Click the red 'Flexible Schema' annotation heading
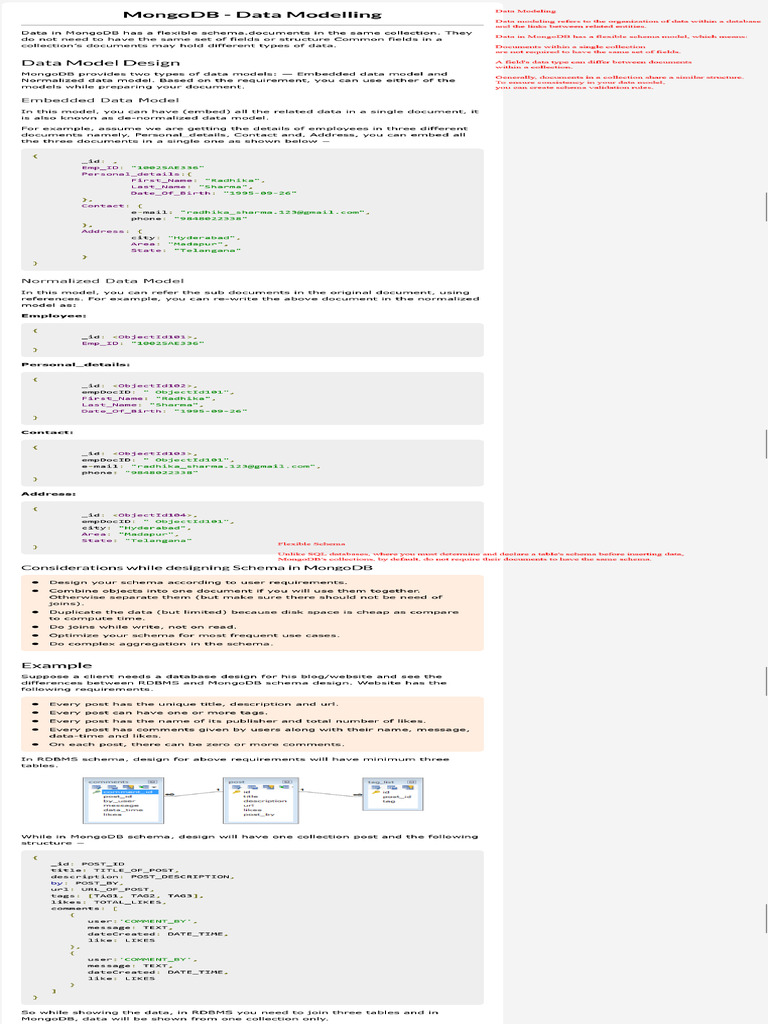This screenshot has height=1024, width=768. 312,543
